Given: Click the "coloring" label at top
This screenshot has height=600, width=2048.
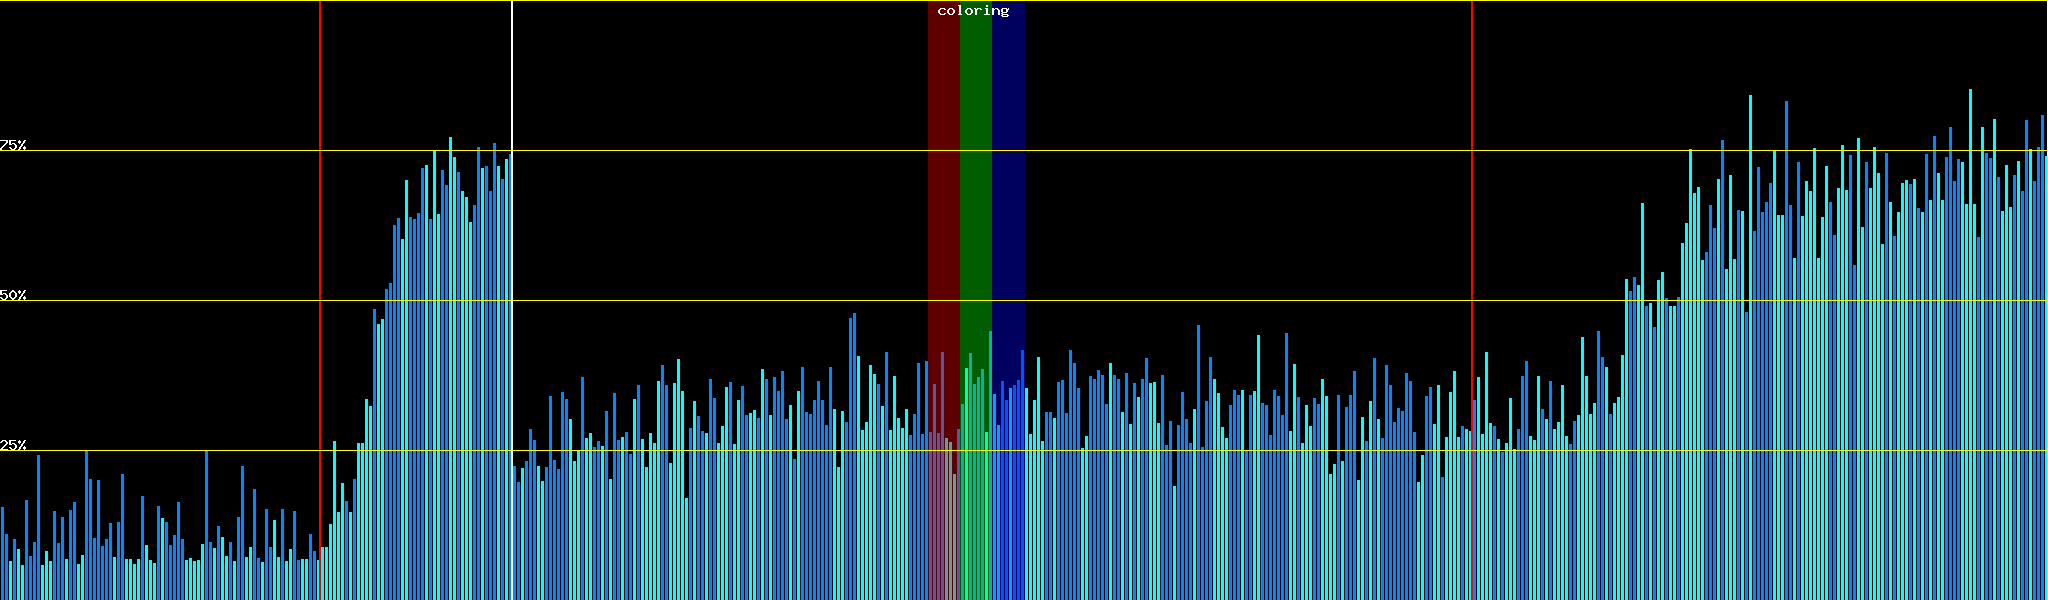Looking at the screenshot, I should pos(973,11).
